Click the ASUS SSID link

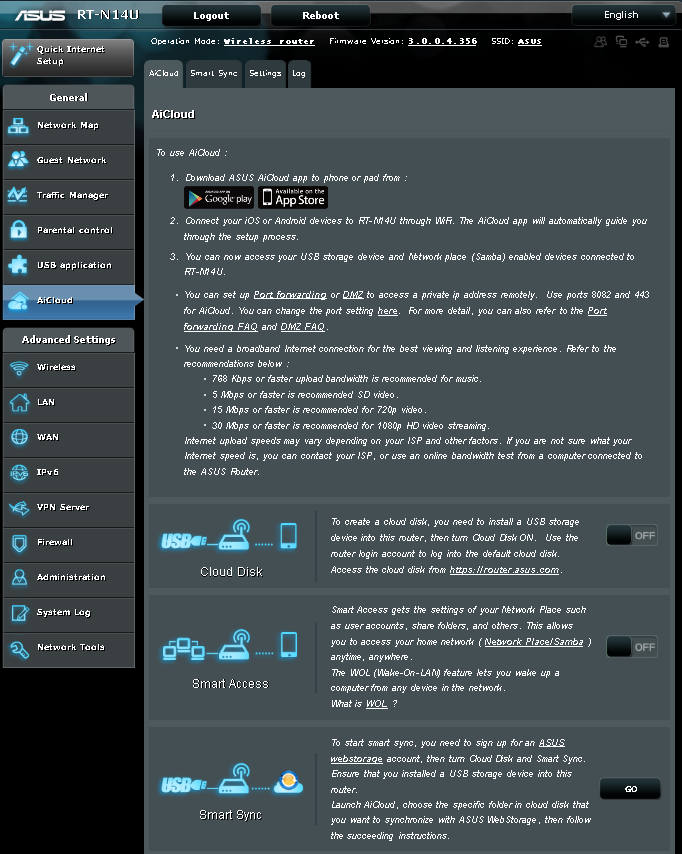[529, 41]
